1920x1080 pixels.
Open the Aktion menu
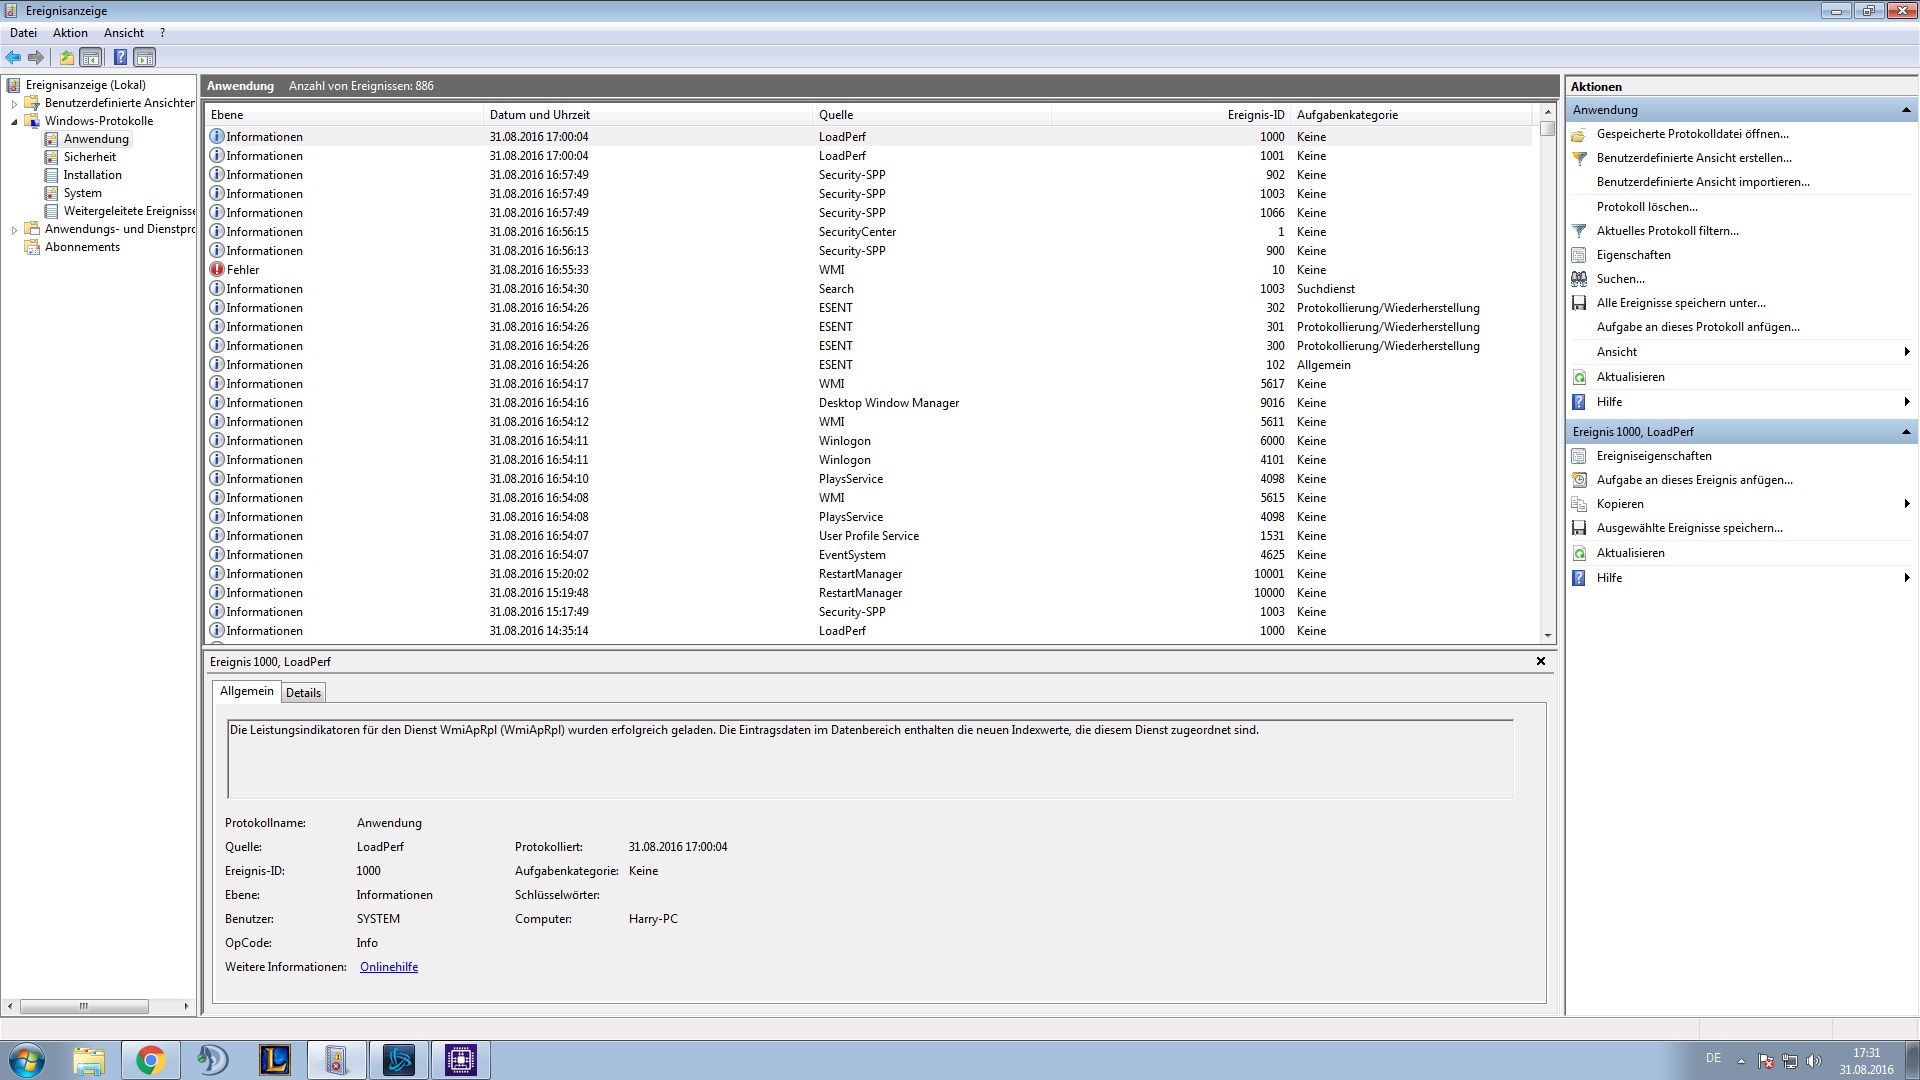pos(70,33)
